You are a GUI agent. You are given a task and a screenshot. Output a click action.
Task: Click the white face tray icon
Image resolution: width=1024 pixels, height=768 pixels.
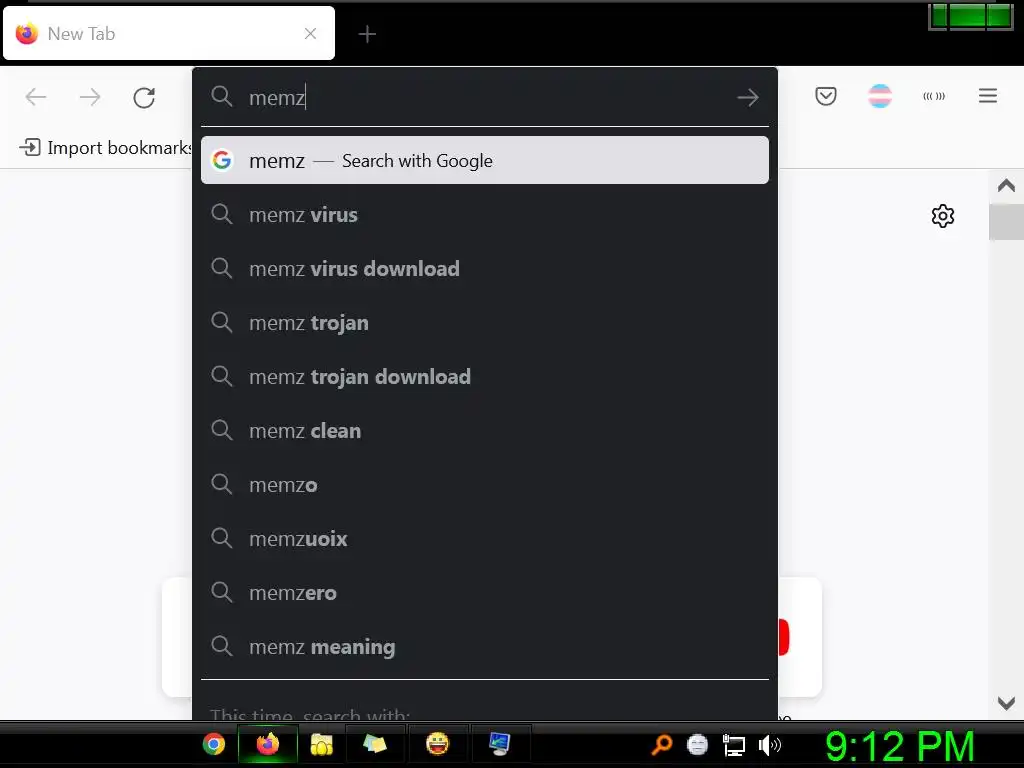click(x=697, y=744)
